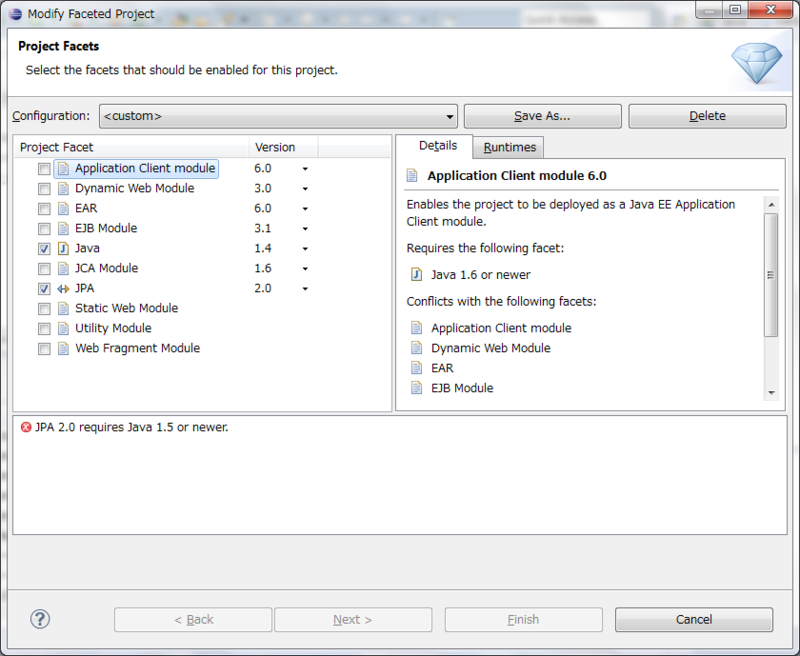Click the EAR icon under Conflicts in Details
The image size is (800, 656).
(416, 368)
